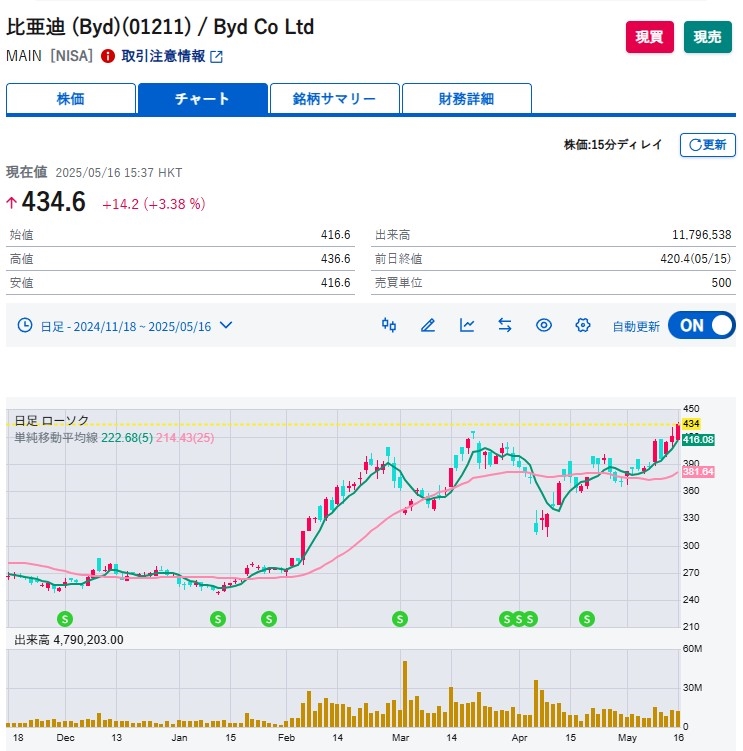Click the 更新 refresh button
The image size is (743, 751).
click(708, 145)
